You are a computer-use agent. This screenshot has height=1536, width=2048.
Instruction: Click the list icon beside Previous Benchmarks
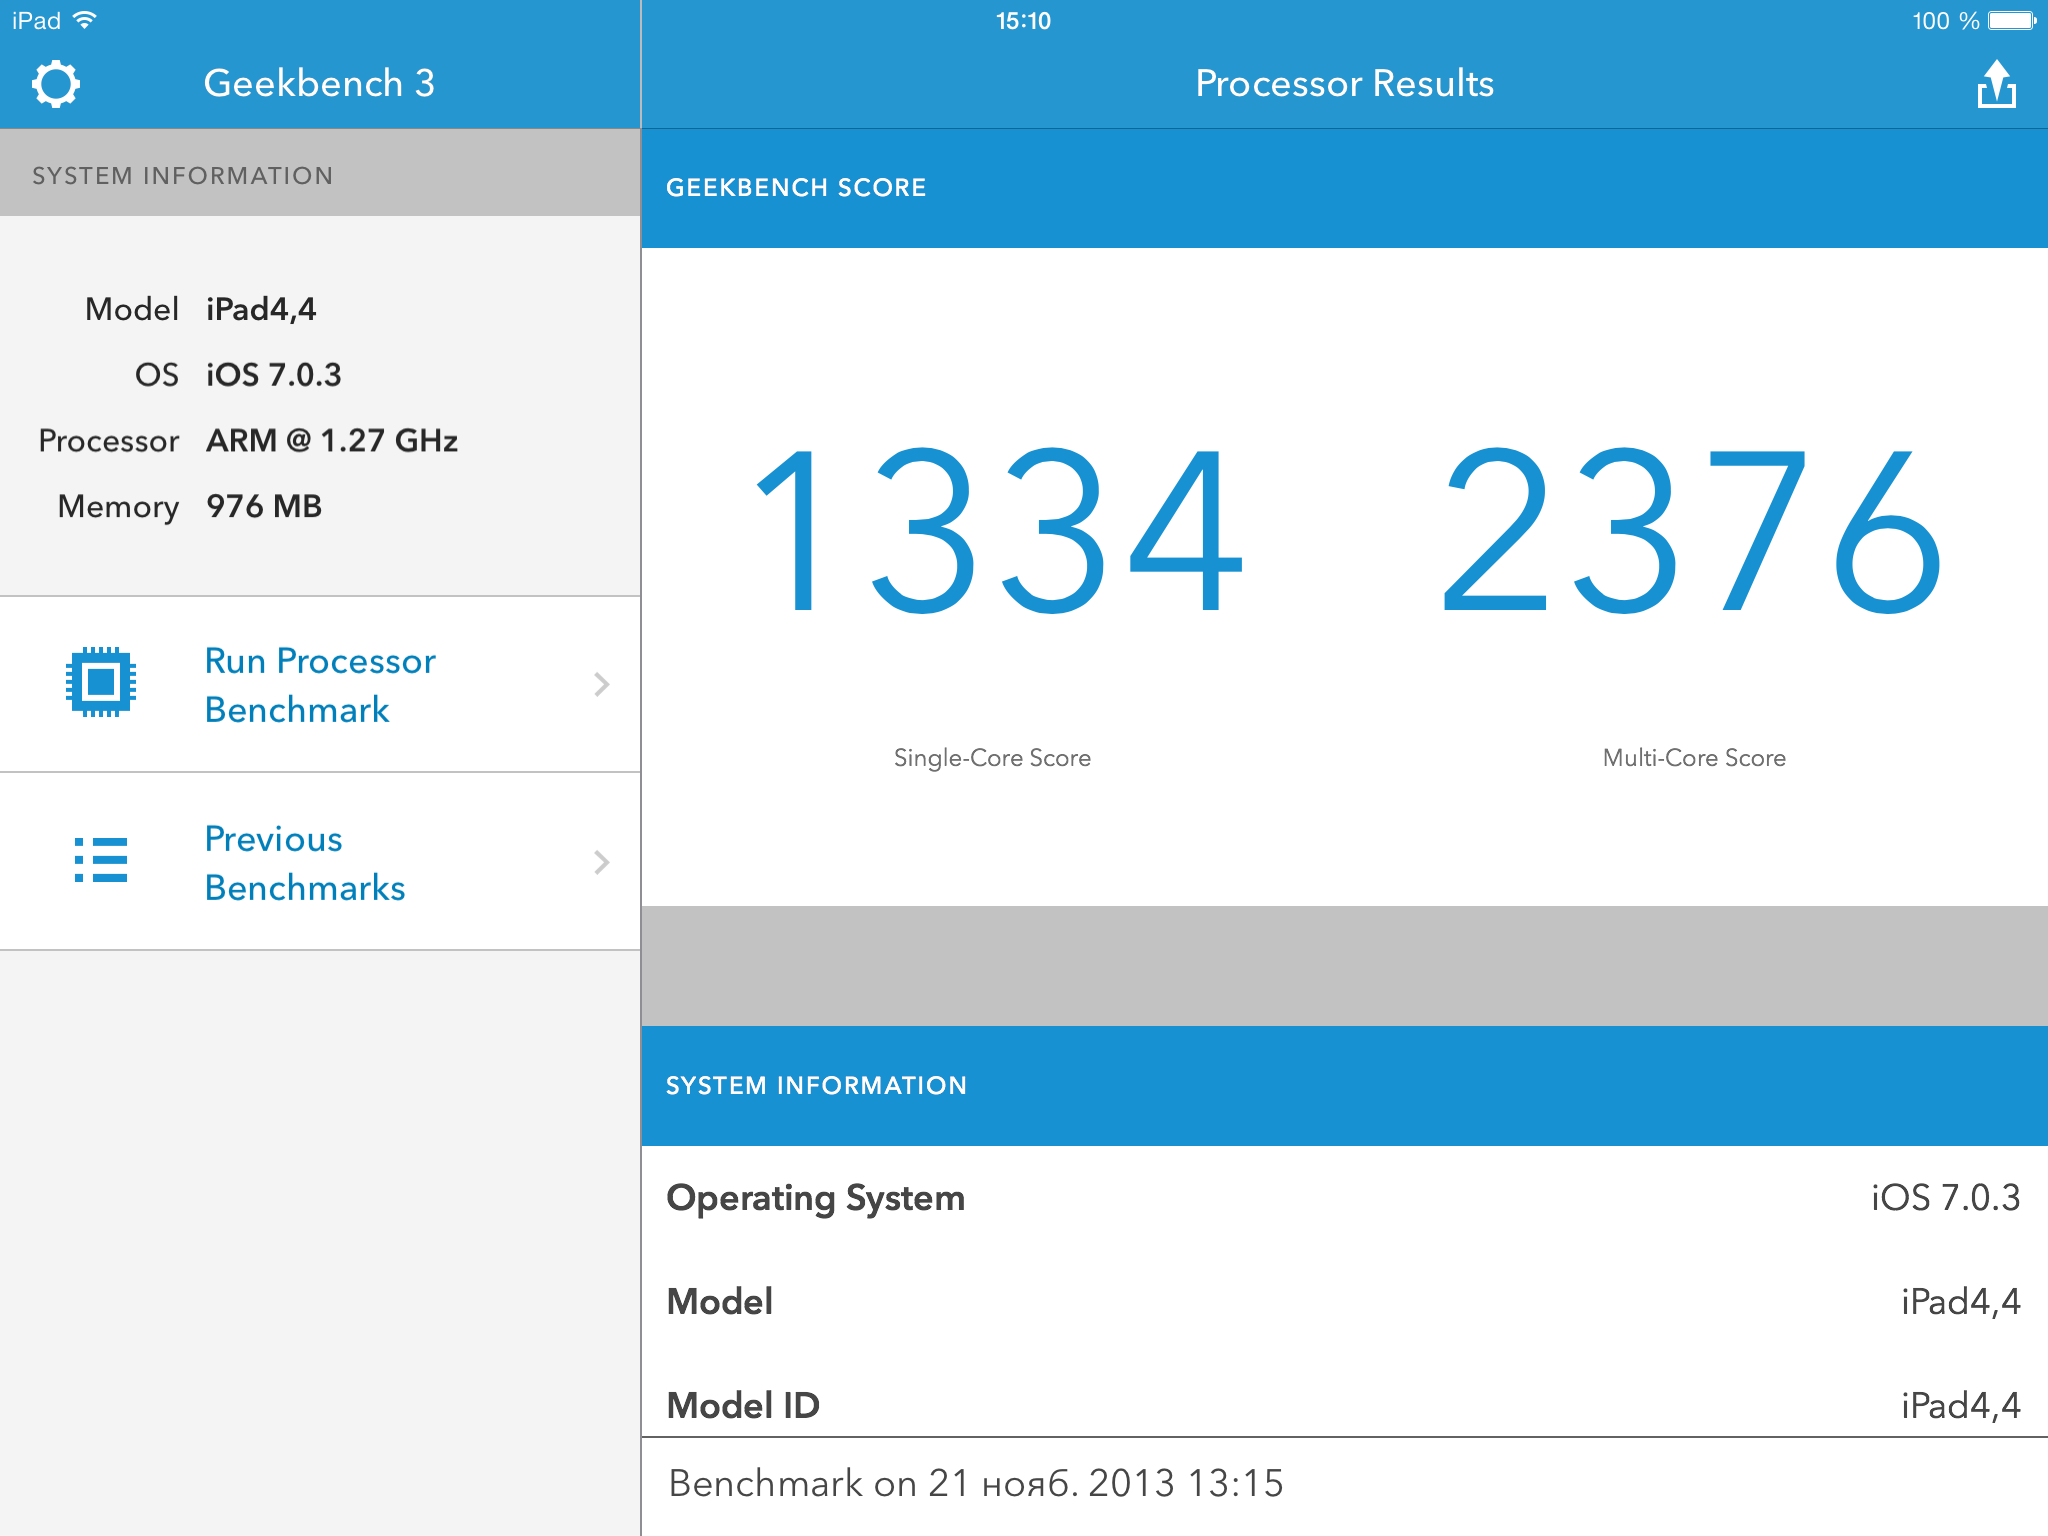click(101, 860)
